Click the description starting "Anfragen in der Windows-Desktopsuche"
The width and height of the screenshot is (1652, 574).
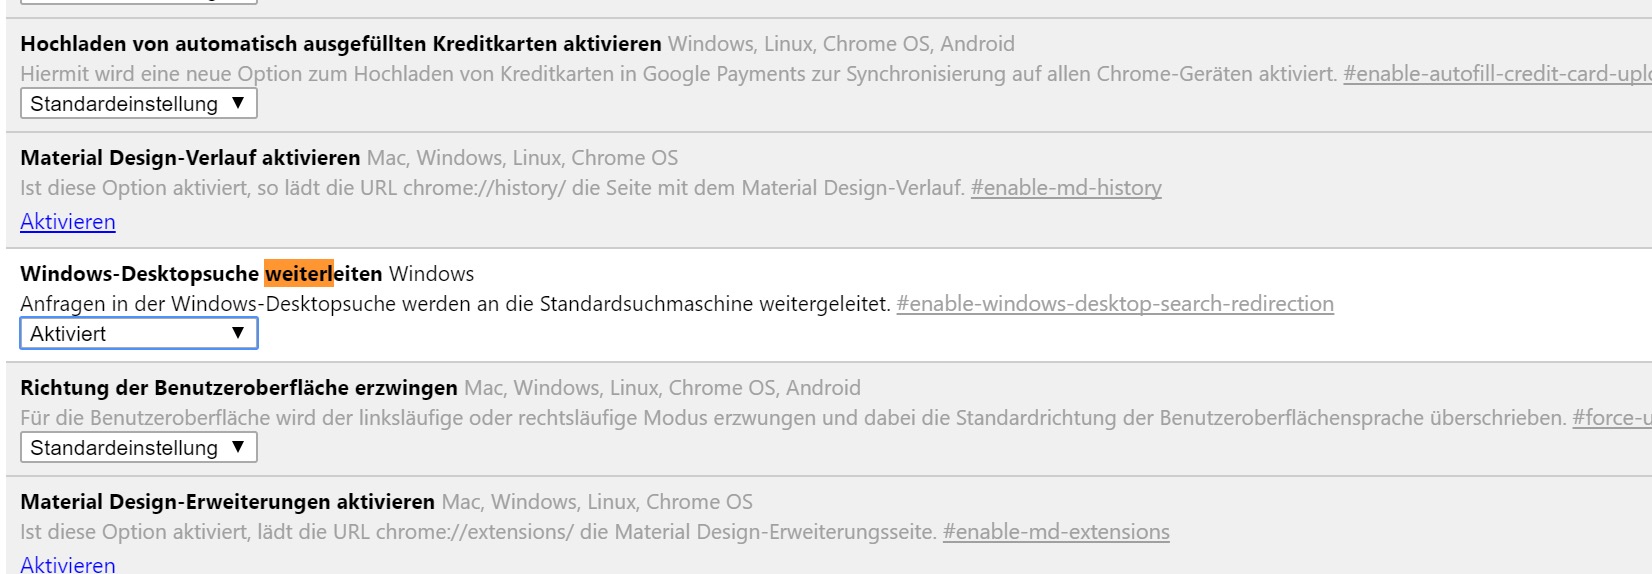(x=455, y=304)
